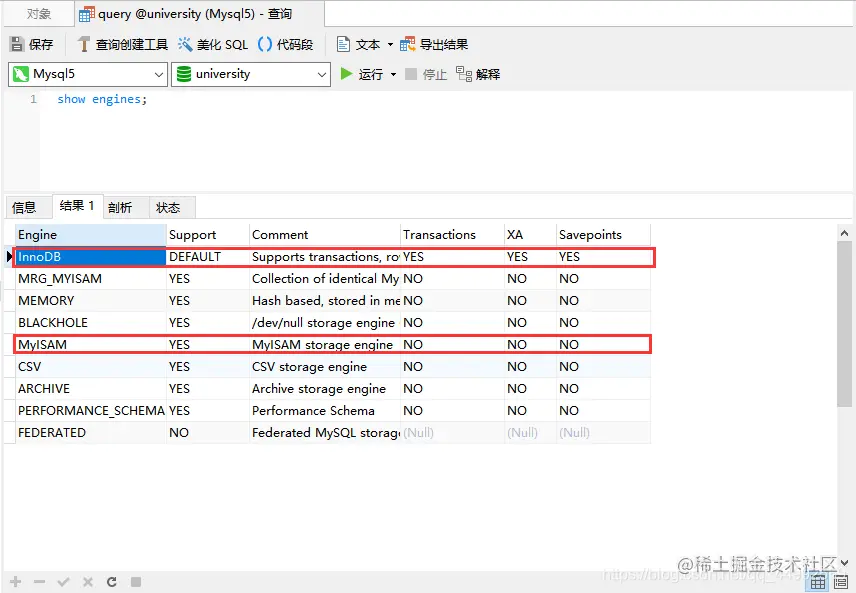Click NO support cell in FEDERATED row
This screenshot has width=856, height=593.
[x=207, y=433]
